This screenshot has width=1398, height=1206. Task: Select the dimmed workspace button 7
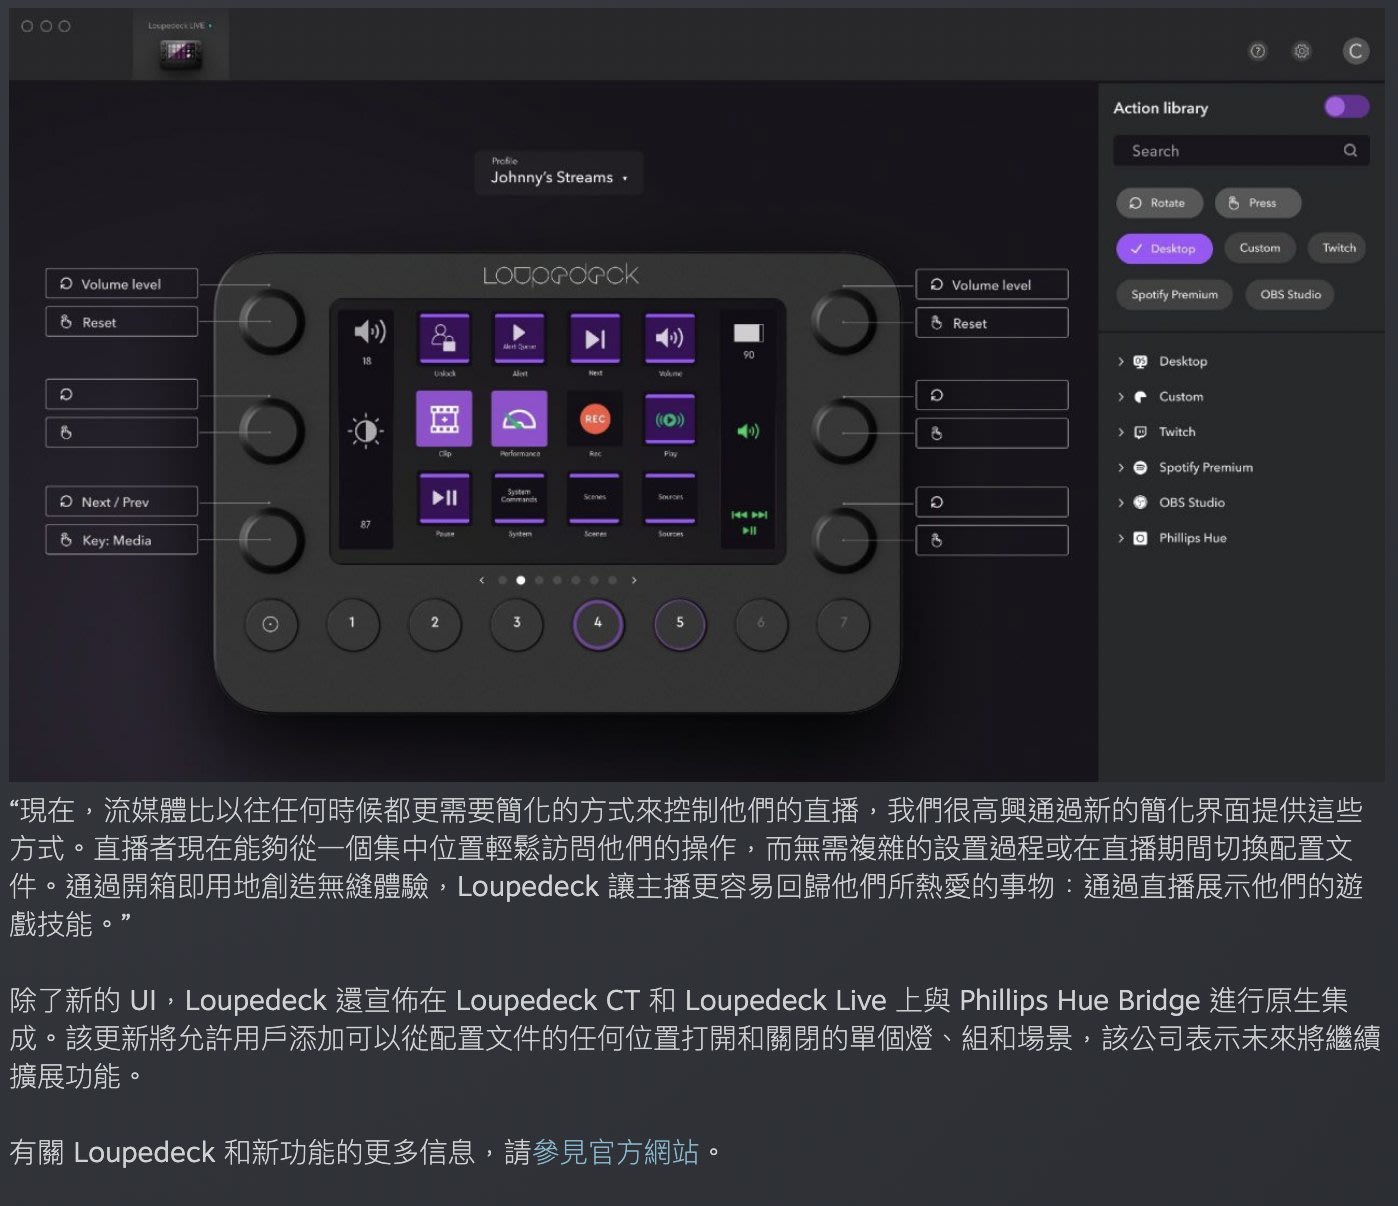(843, 624)
